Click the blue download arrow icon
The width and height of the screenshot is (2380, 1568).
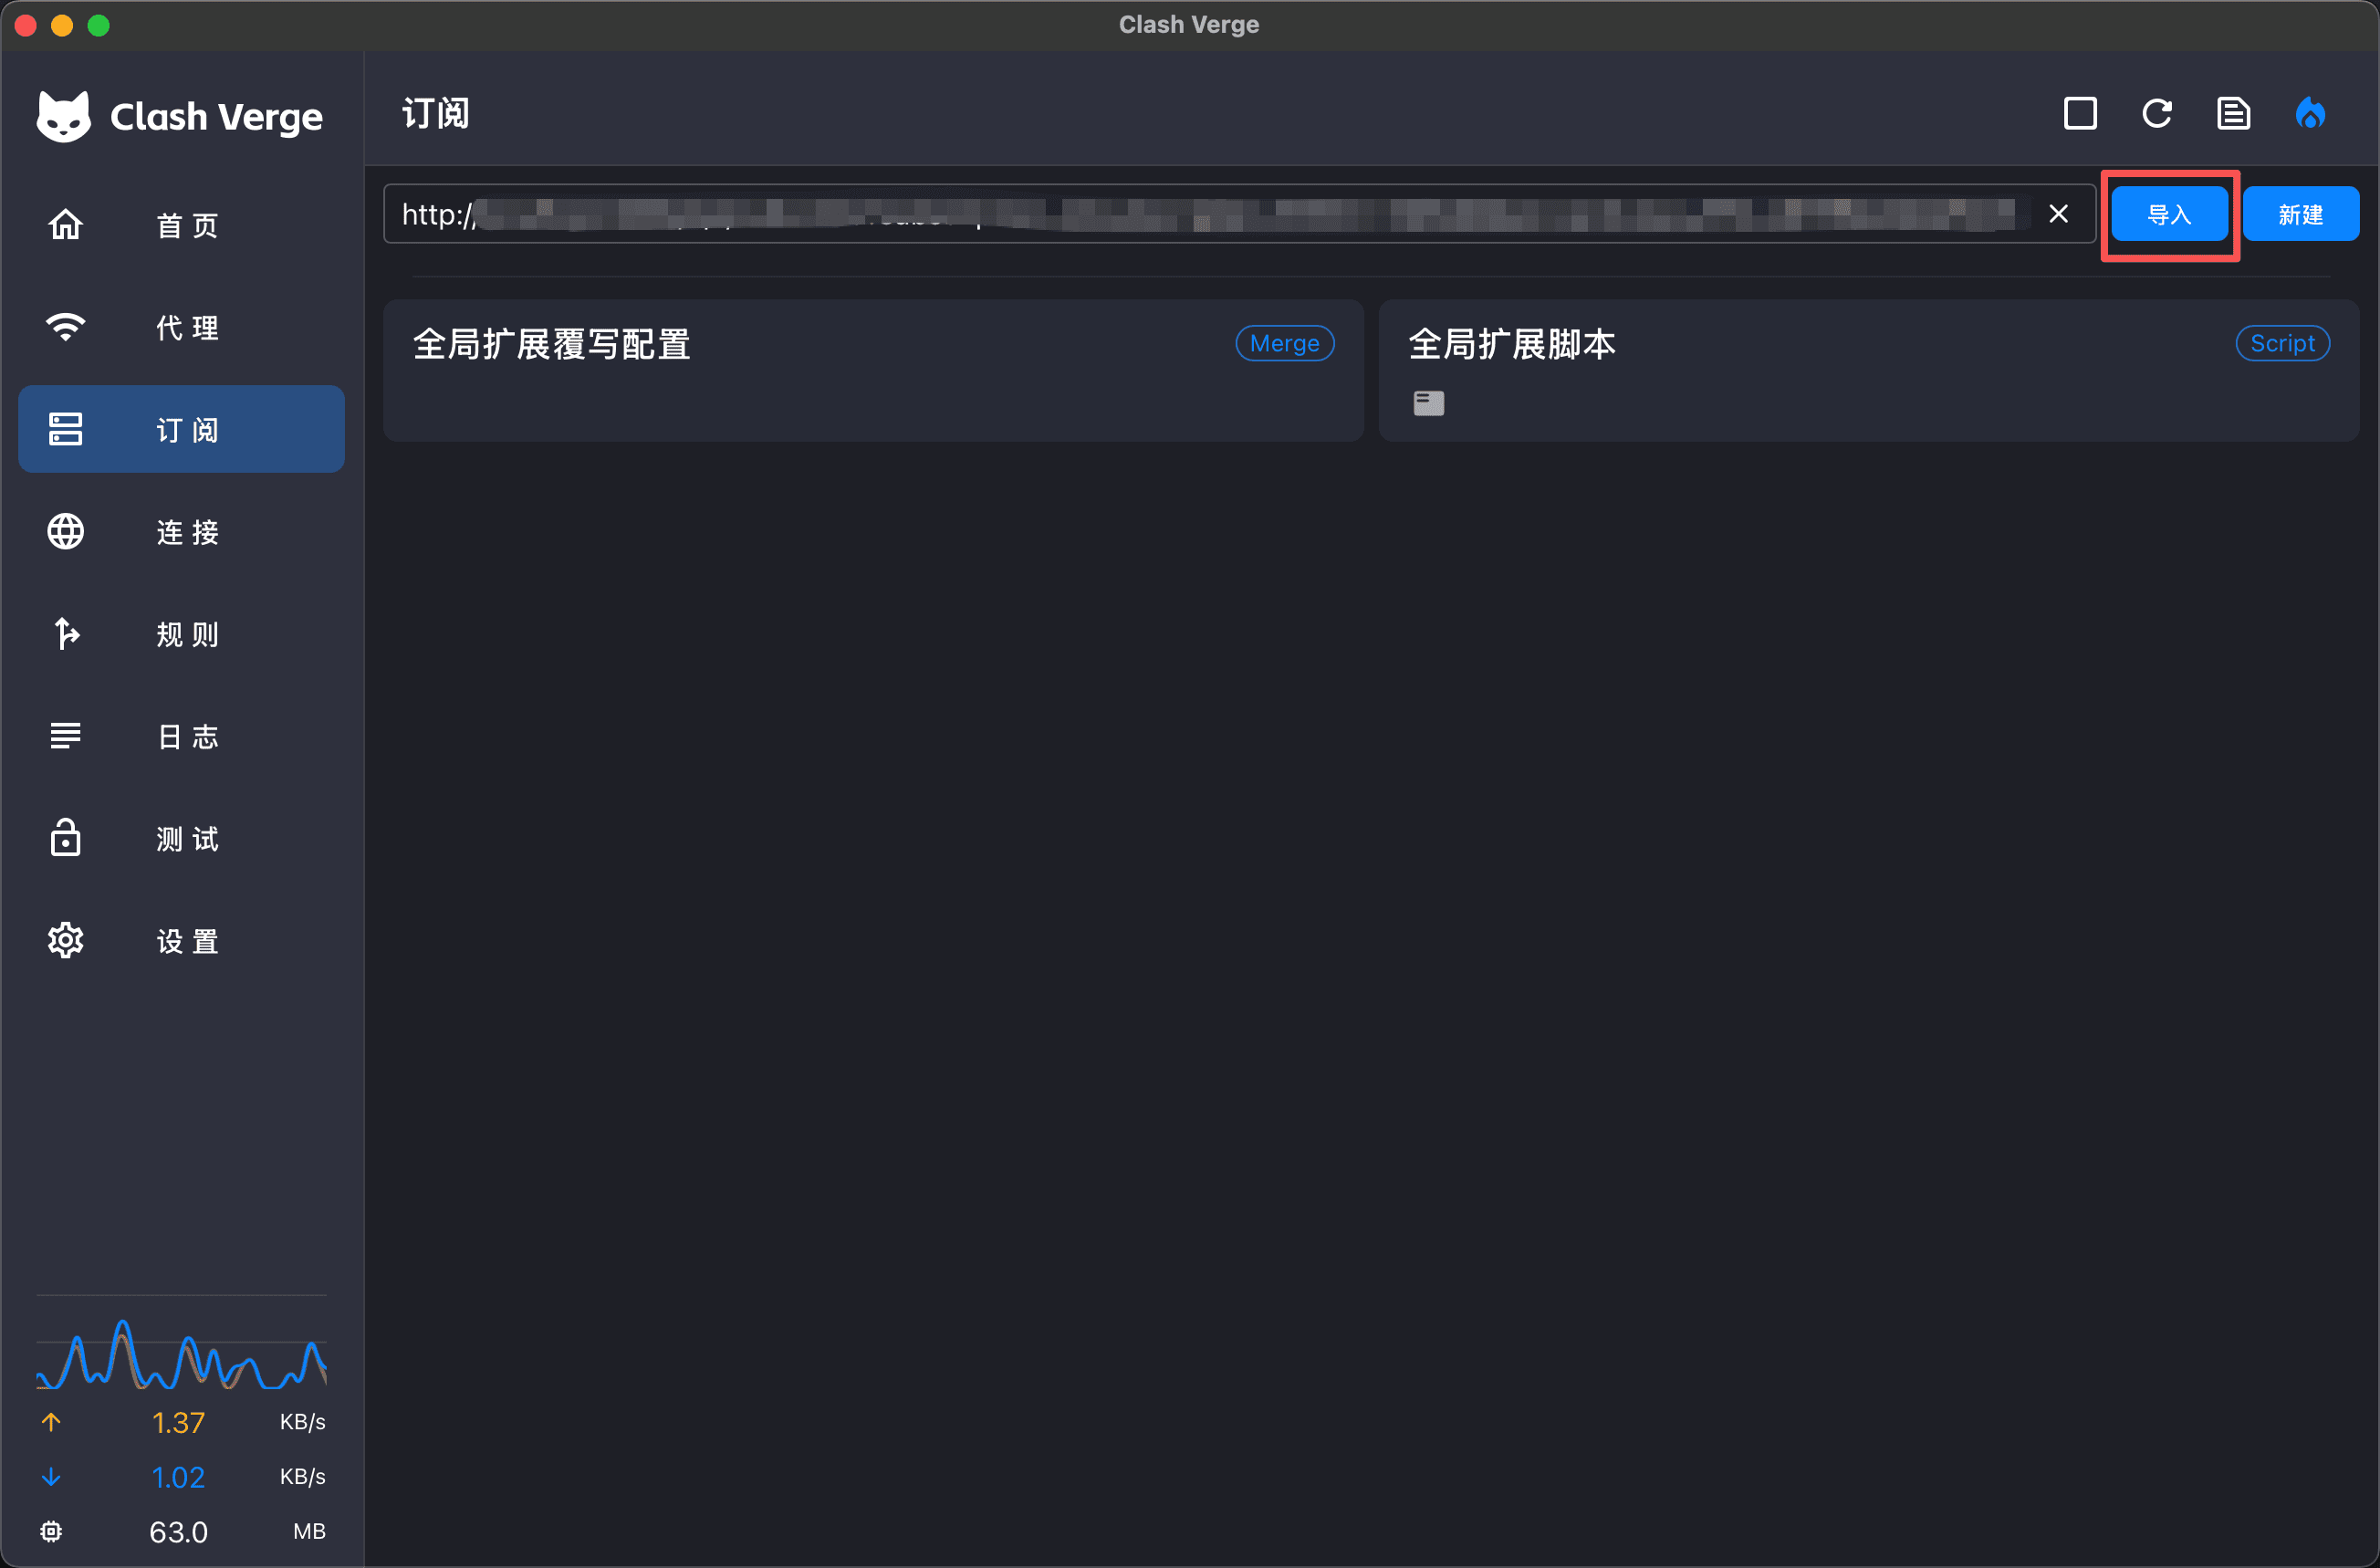51,1477
